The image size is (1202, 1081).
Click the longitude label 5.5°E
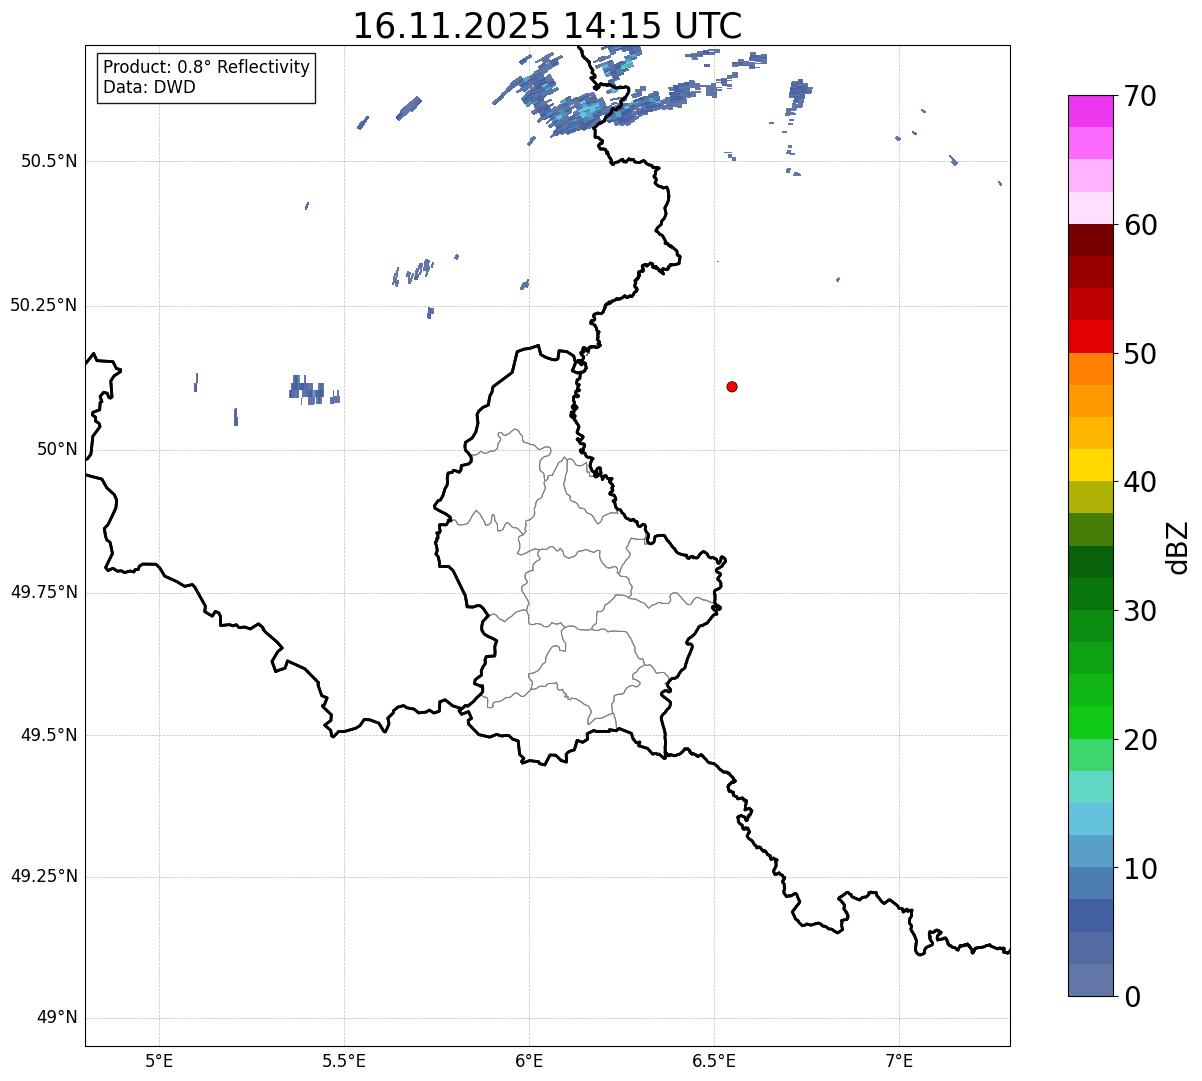[344, 1060]
